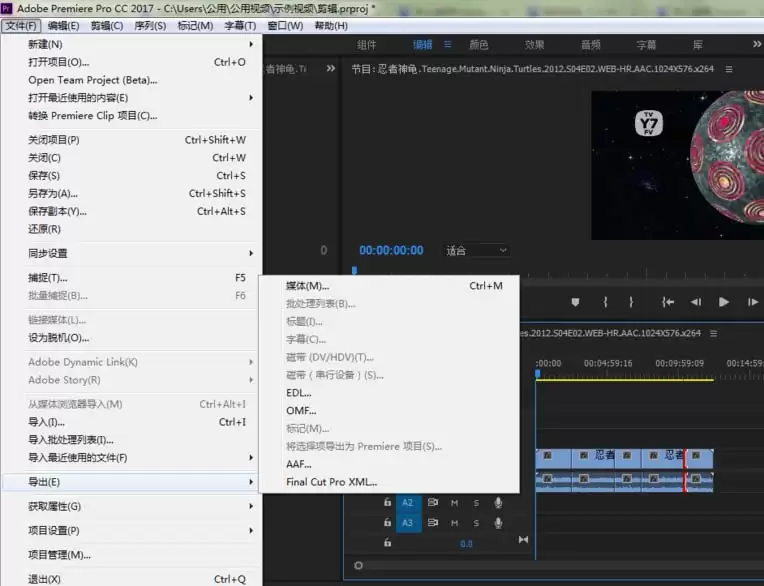Solo audio track A3 with S button
Image resolution: width=764 pixels, height=586 pixels.
(x=476, y=523)
